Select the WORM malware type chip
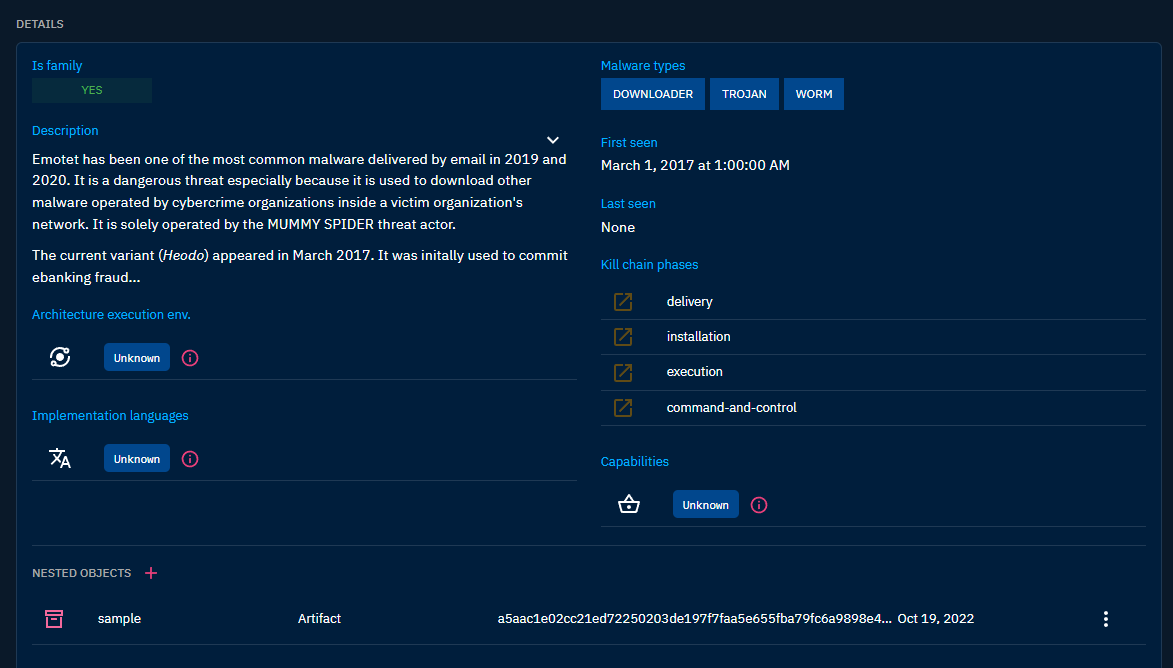1173x668 pixels. point(814,94)
